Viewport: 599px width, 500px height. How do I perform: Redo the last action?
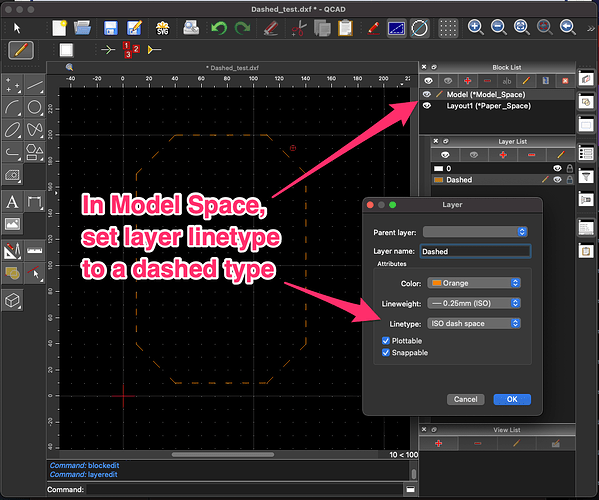(x=242, y=28)
